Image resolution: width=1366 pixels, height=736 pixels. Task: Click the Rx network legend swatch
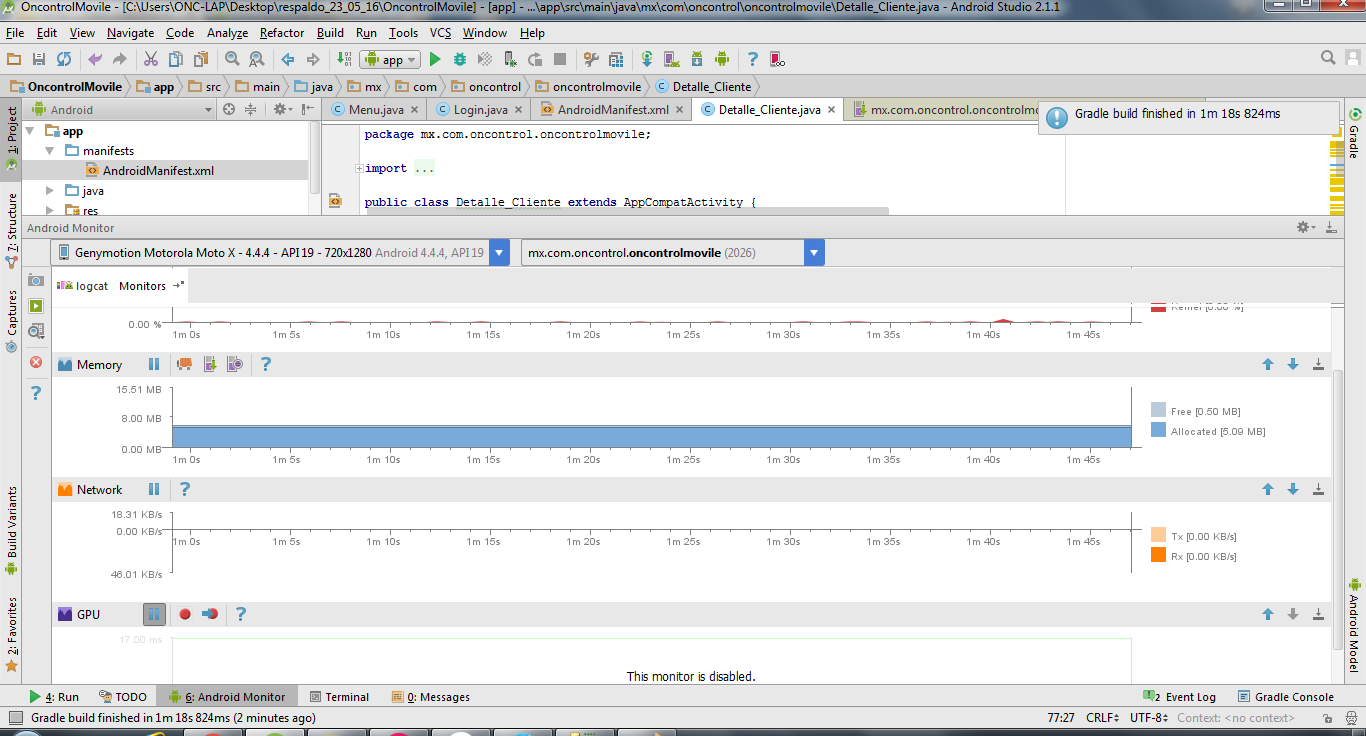pyautogui.click(x=1158, y=555)
